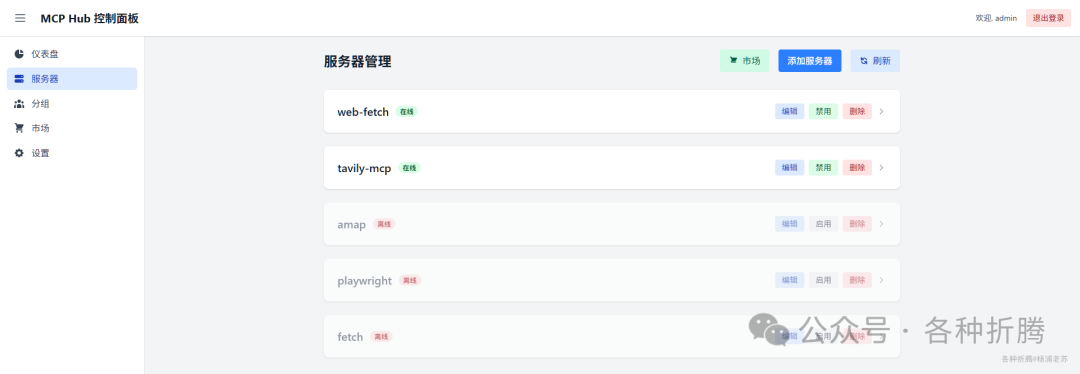Edit the playwright server
This screenshot has height=374, width=1080.
[x=789, y=280]
